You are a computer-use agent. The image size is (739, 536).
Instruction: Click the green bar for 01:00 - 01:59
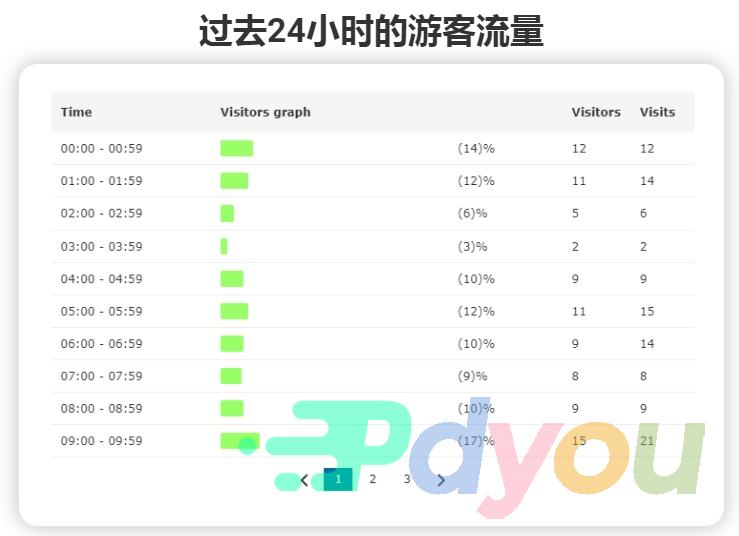(234, 181)
